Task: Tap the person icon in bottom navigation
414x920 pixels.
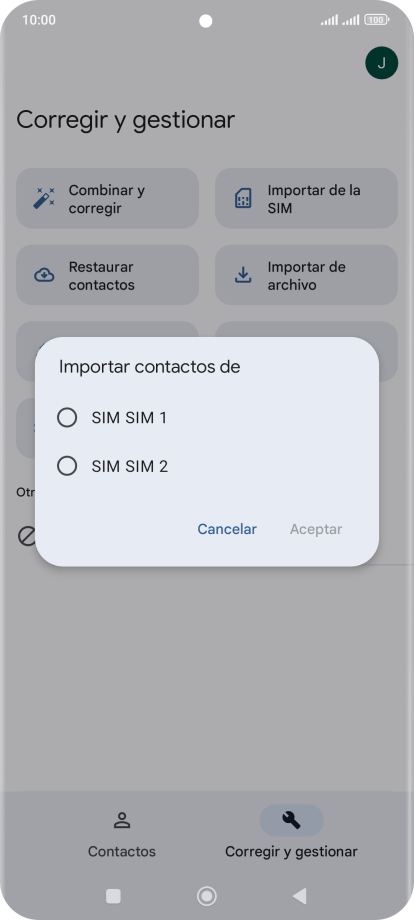Action: tap(122, 820)
